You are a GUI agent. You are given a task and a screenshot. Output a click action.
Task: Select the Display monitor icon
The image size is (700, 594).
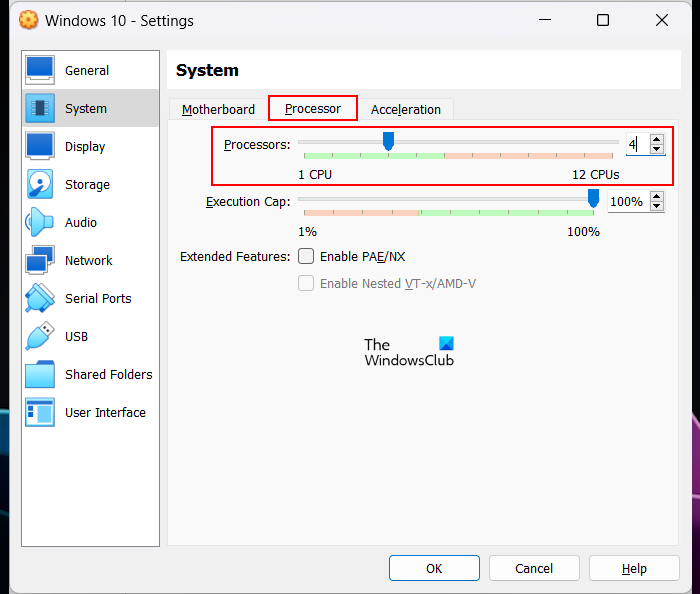tap(40, 146)
